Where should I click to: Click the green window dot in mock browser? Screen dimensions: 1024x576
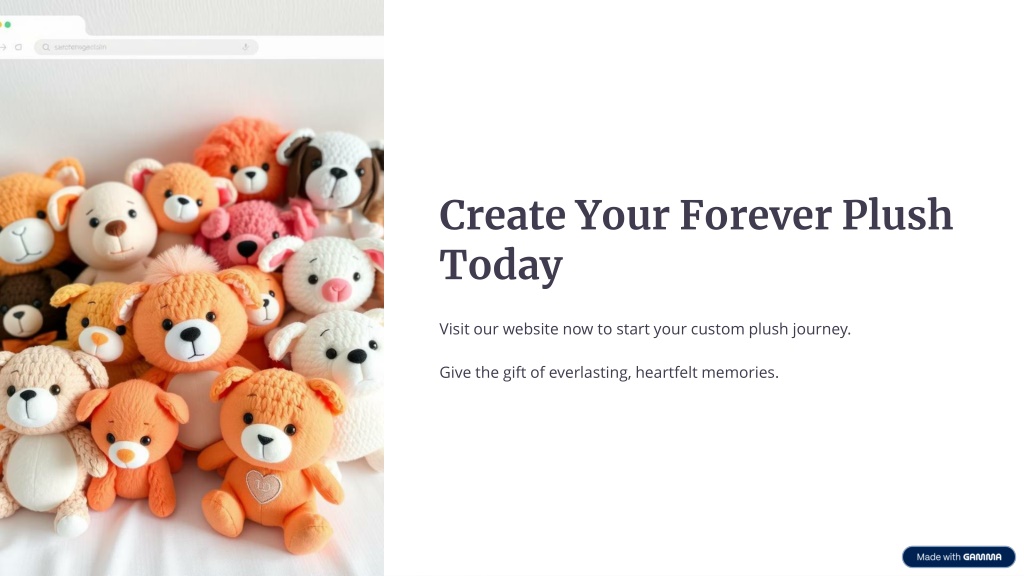coord(8,25)
